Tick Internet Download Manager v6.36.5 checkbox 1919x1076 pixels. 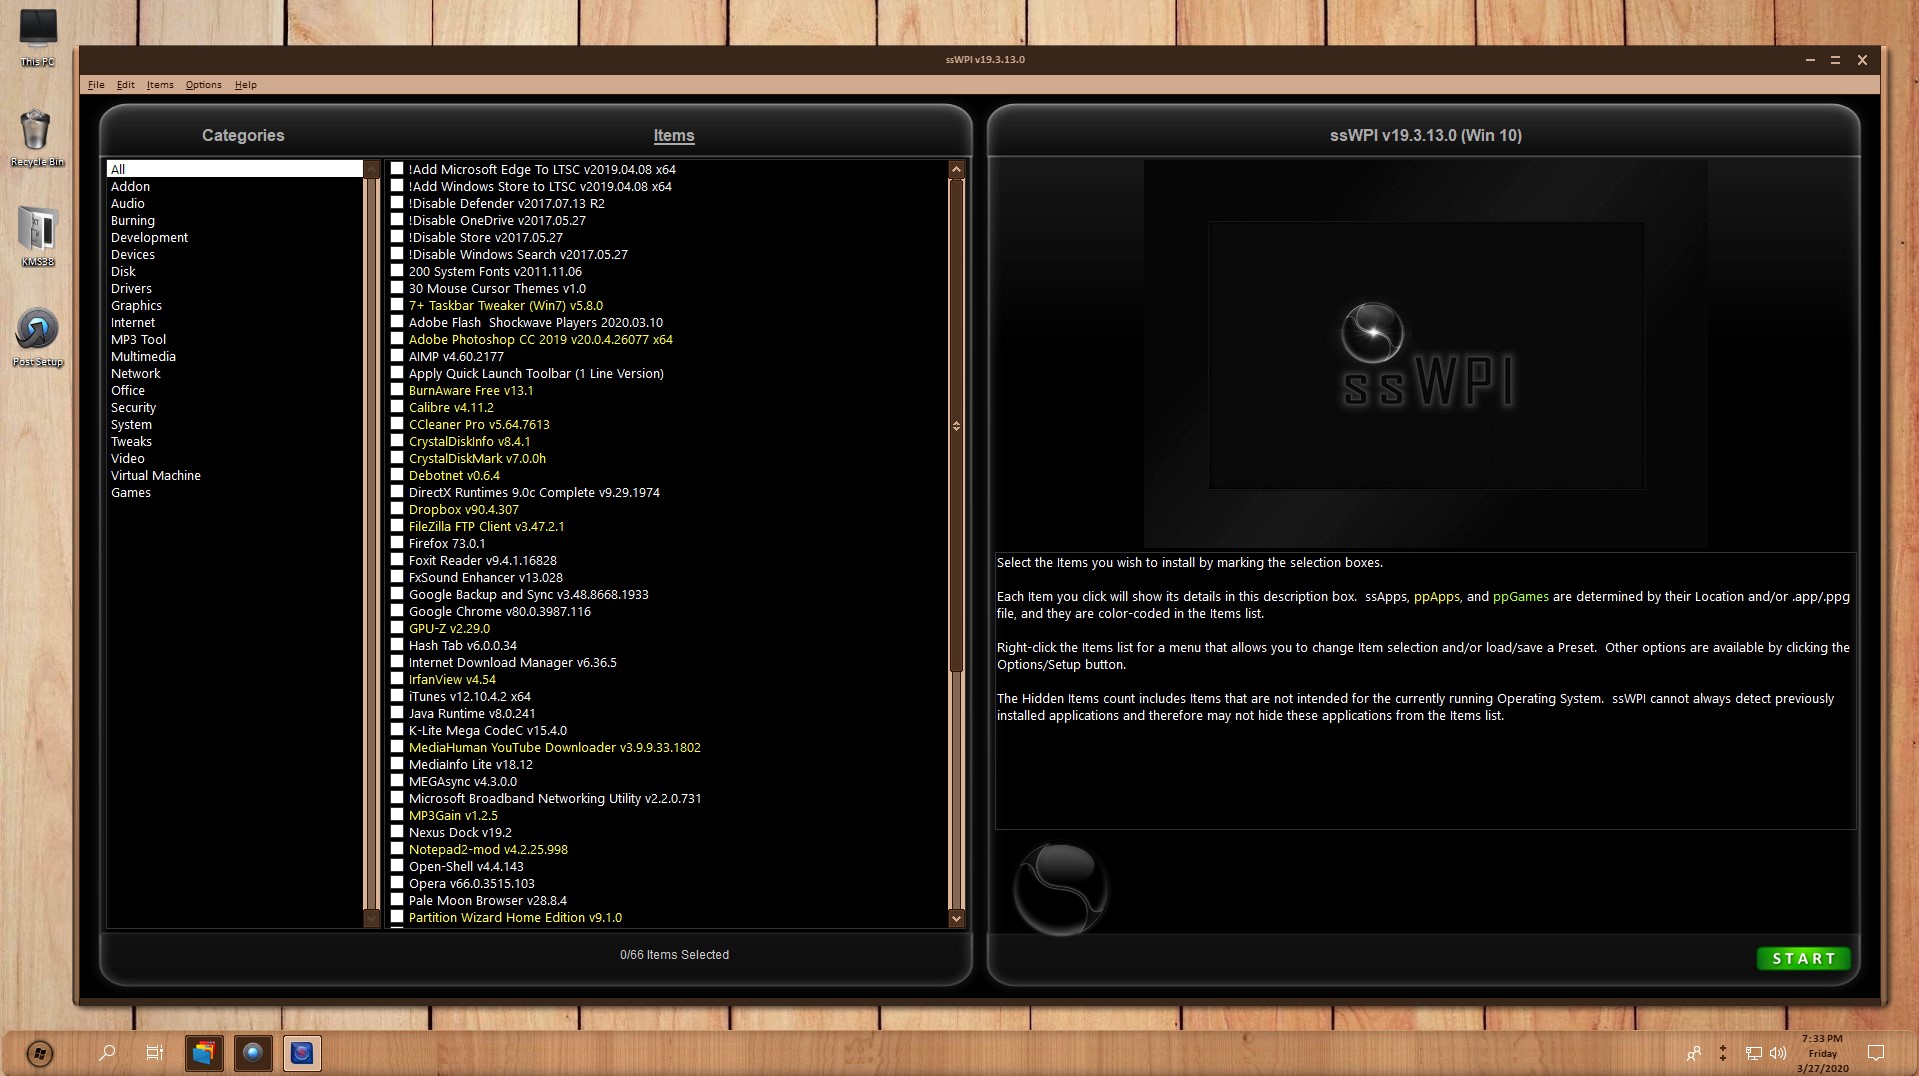tap(397, 662)
